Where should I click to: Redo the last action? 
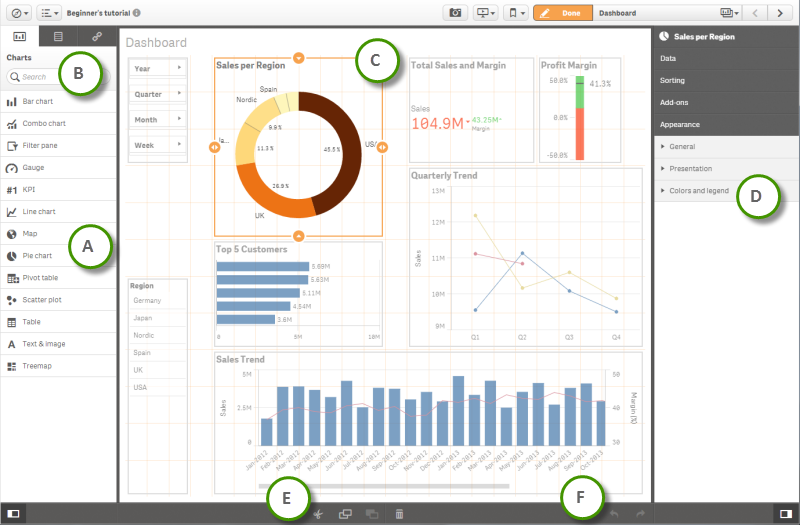point(640,514)
